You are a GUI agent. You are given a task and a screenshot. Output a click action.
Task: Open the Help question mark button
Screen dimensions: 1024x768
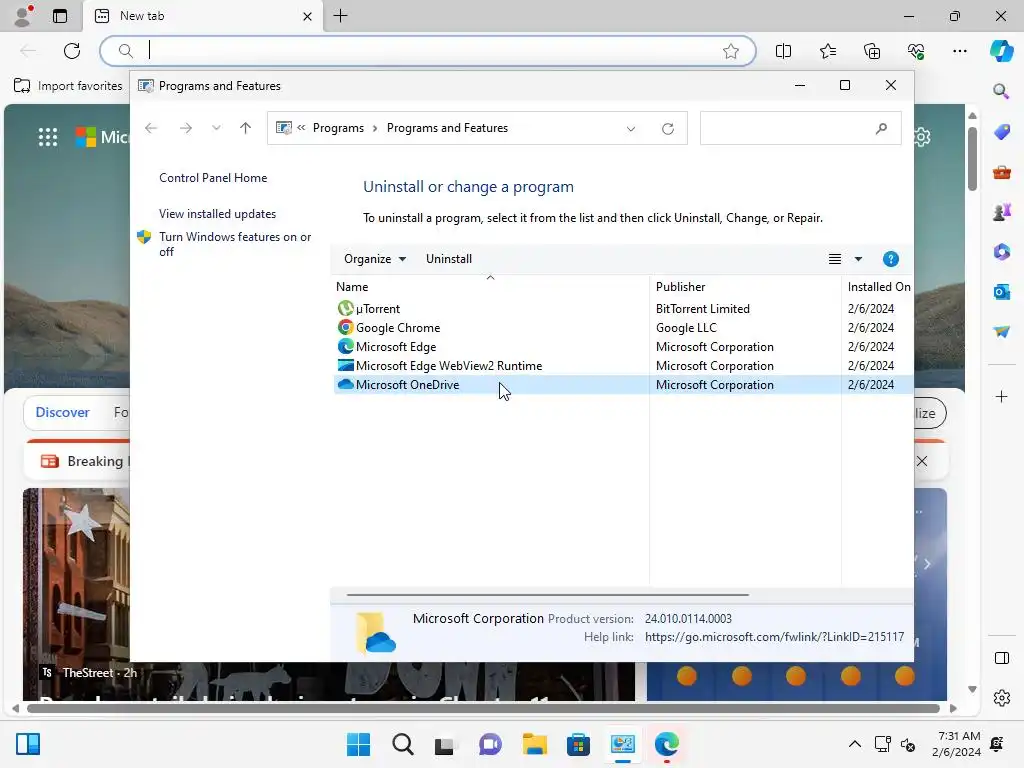[x=890, y=259]
